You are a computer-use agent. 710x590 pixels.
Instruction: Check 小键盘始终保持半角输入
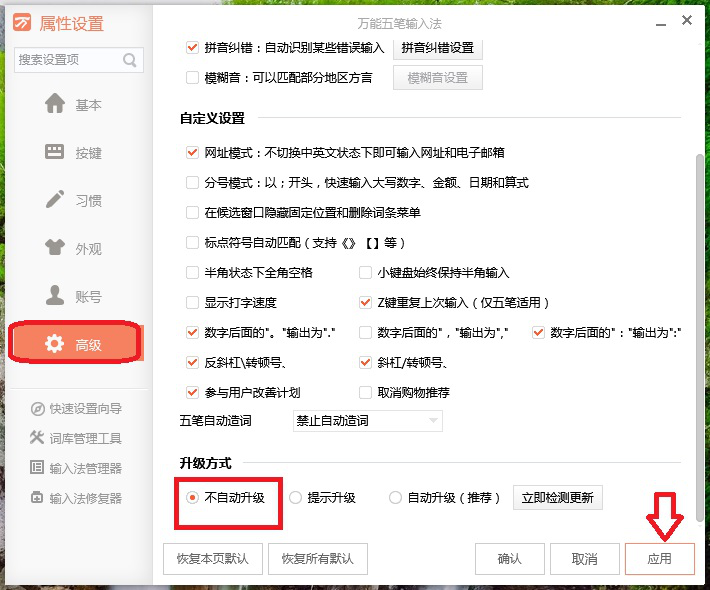click(365, 273)
